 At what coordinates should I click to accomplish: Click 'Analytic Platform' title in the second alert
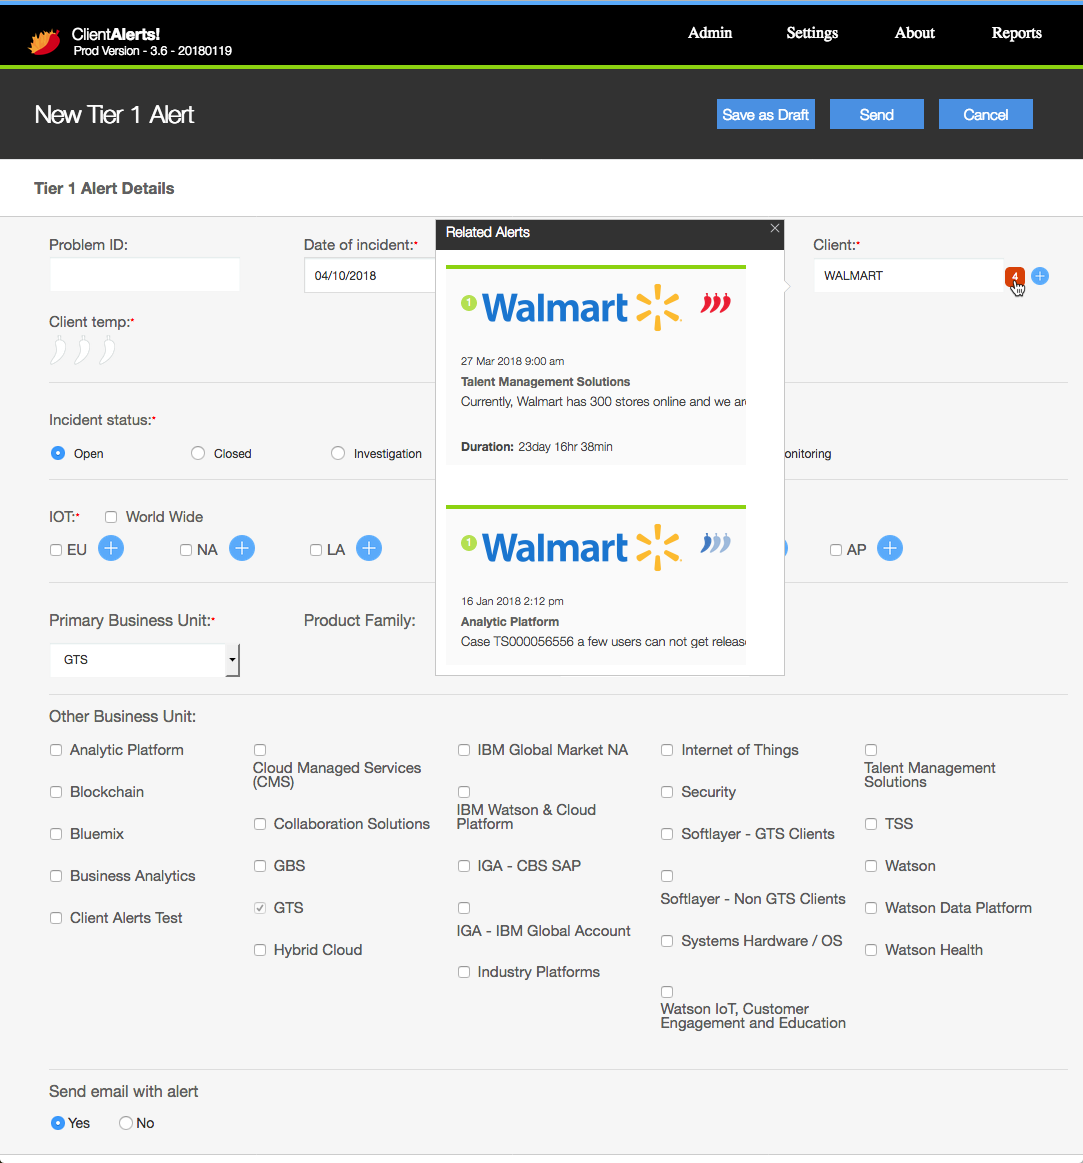510,622
